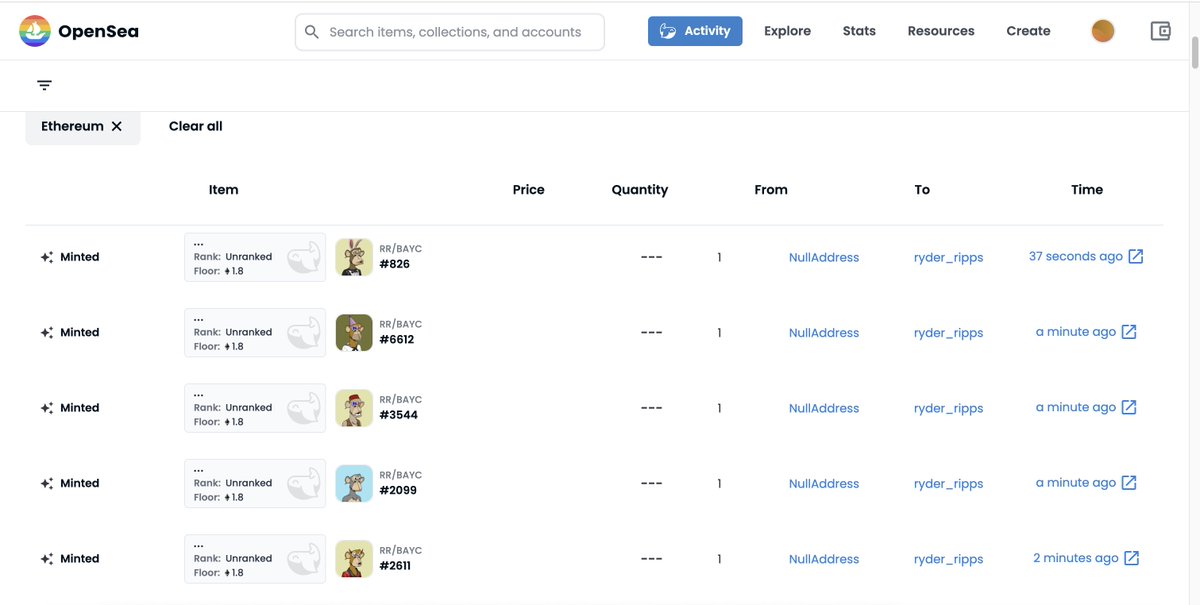Open ryder_ripps in the #6612 row

coord(948,333)
